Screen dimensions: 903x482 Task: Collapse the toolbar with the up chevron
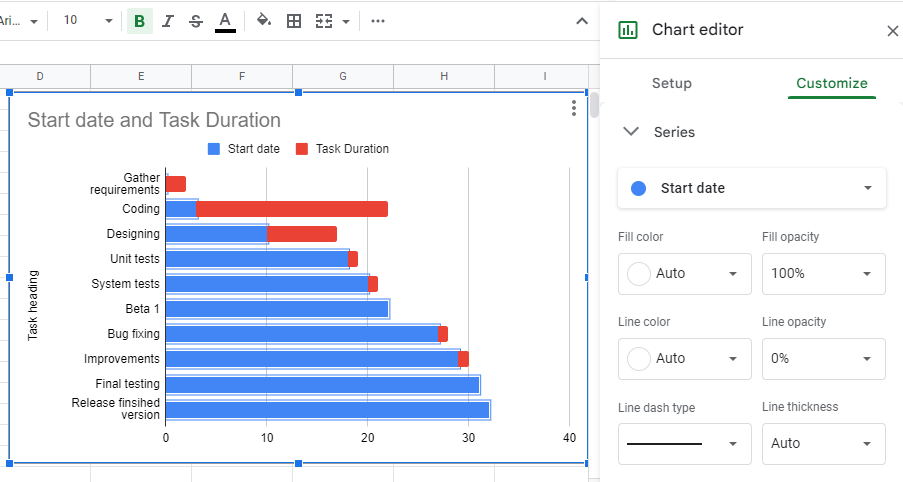[582, 21]
